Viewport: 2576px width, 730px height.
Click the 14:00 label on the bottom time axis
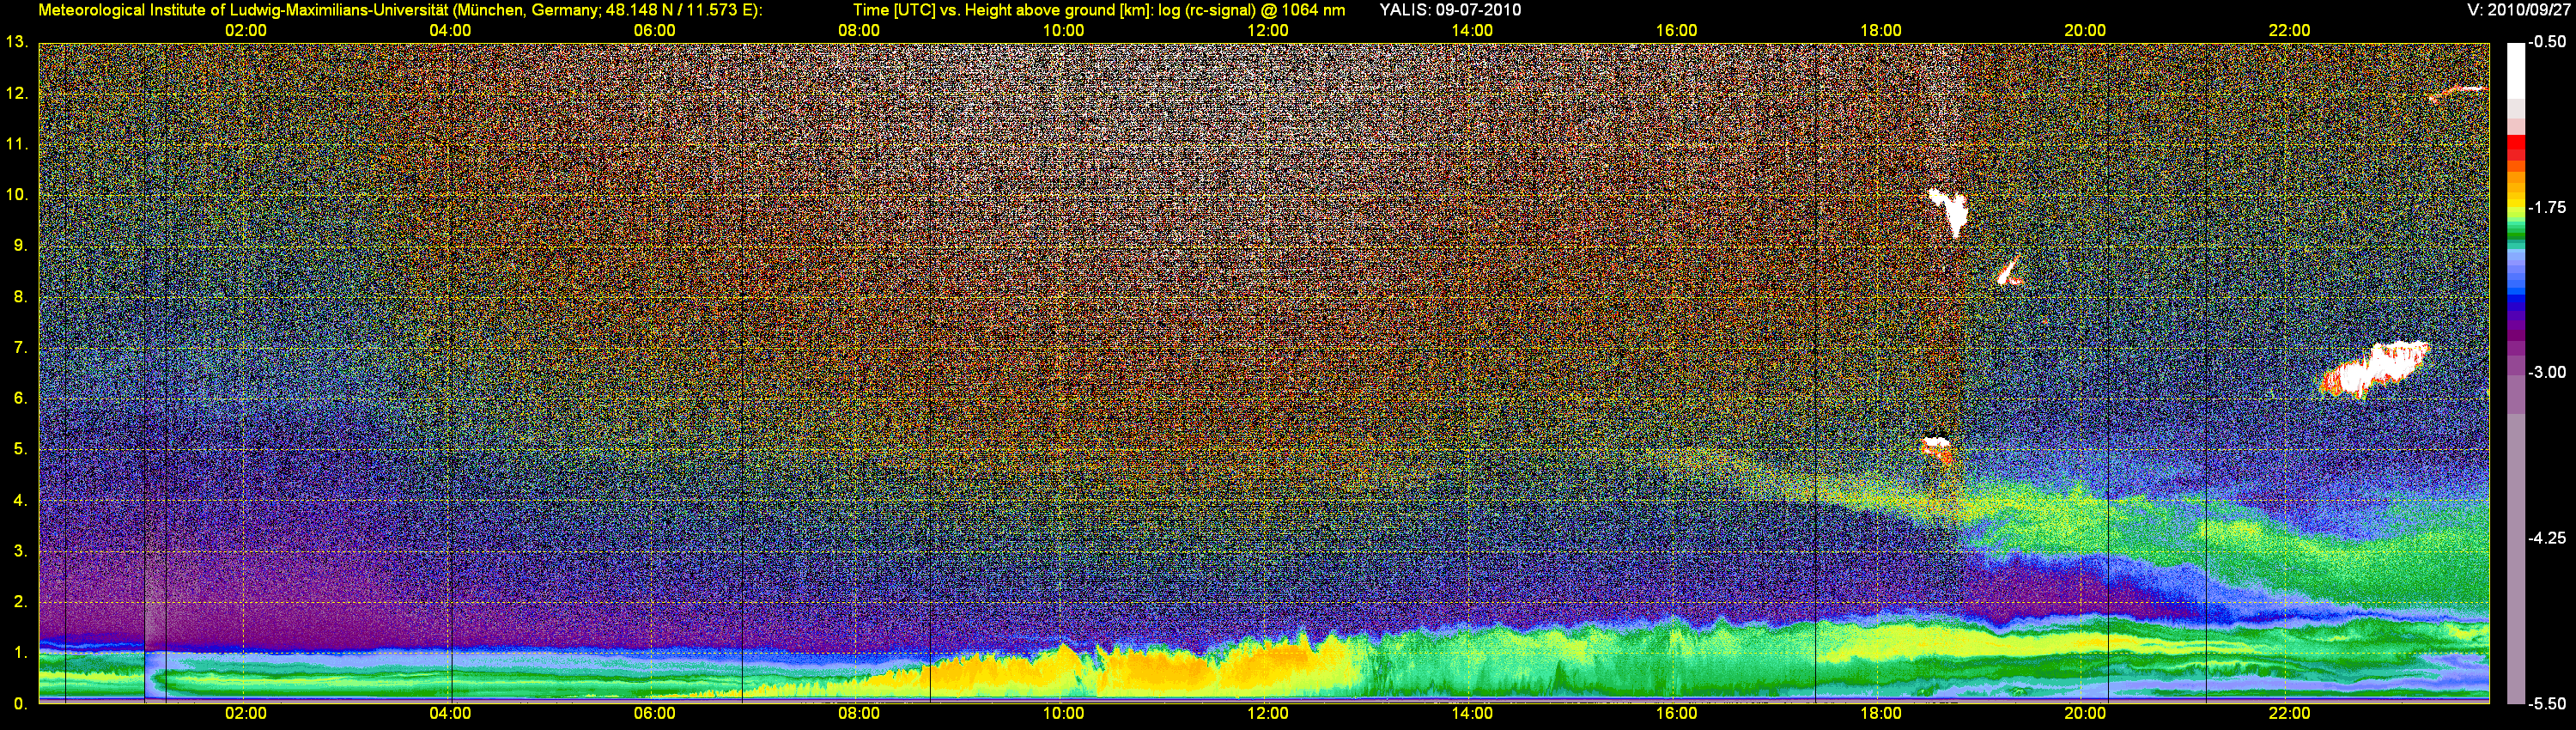[x=1472, y=714]
